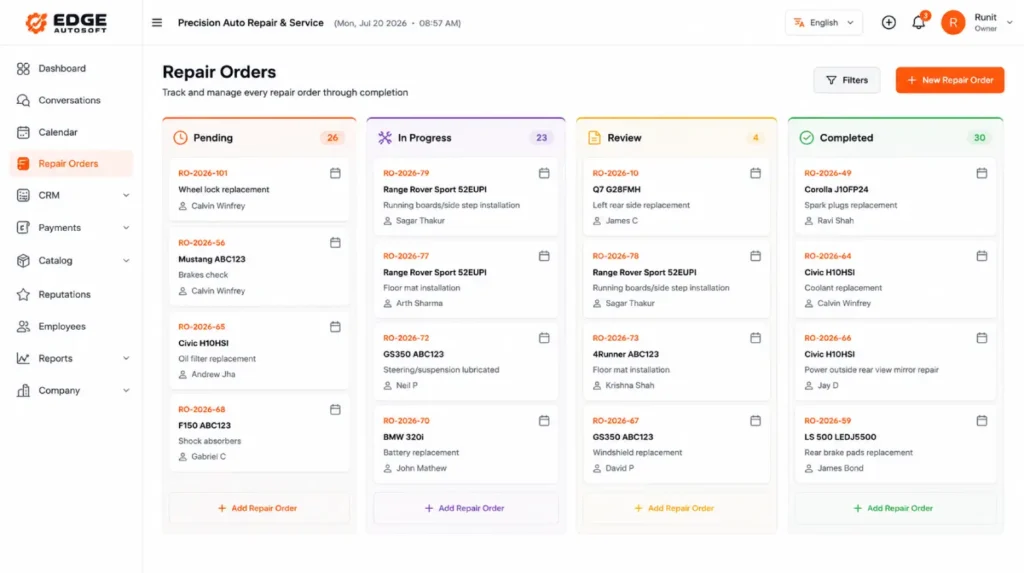Viewport: 1024px width, 573px height.
Task: Click Review count badge 4
Action: pos(756,138)
